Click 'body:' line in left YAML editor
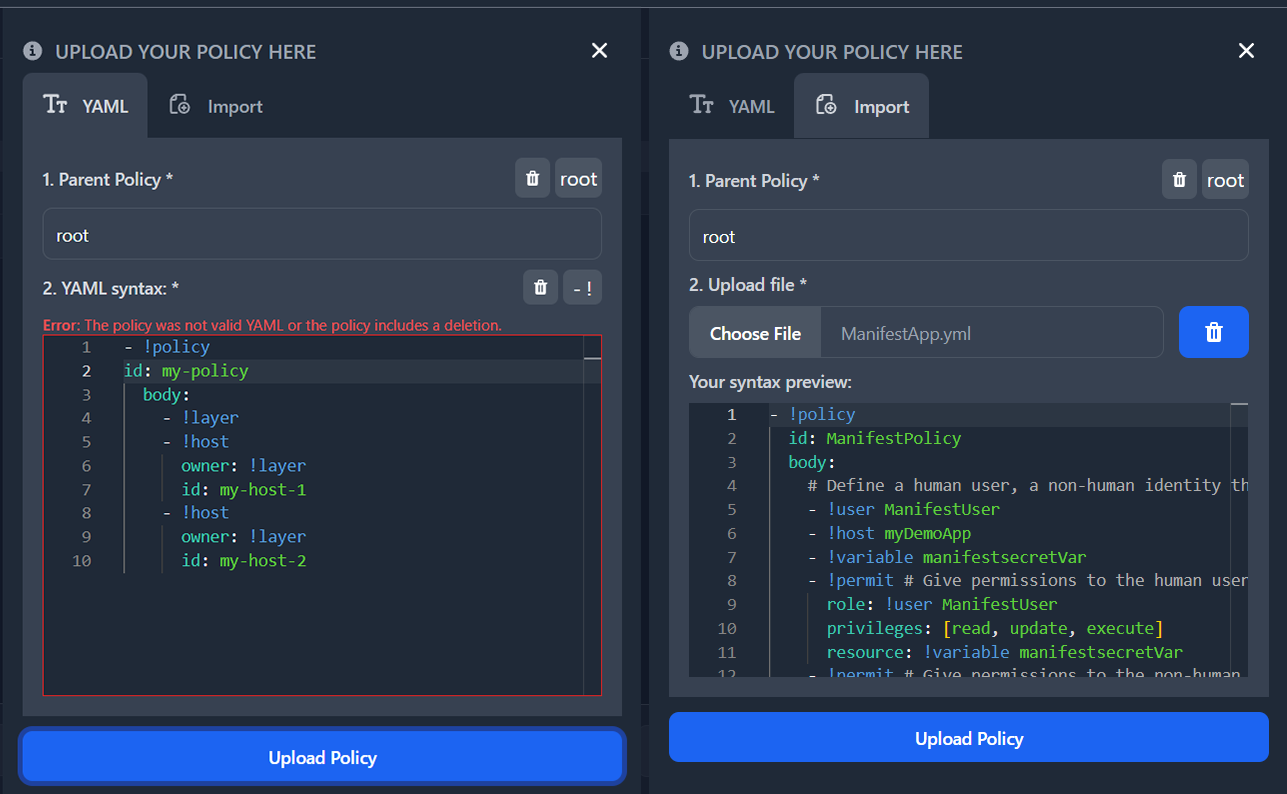Image resolution: width=1287 pixels, height=794 pixels. (166, 394)
